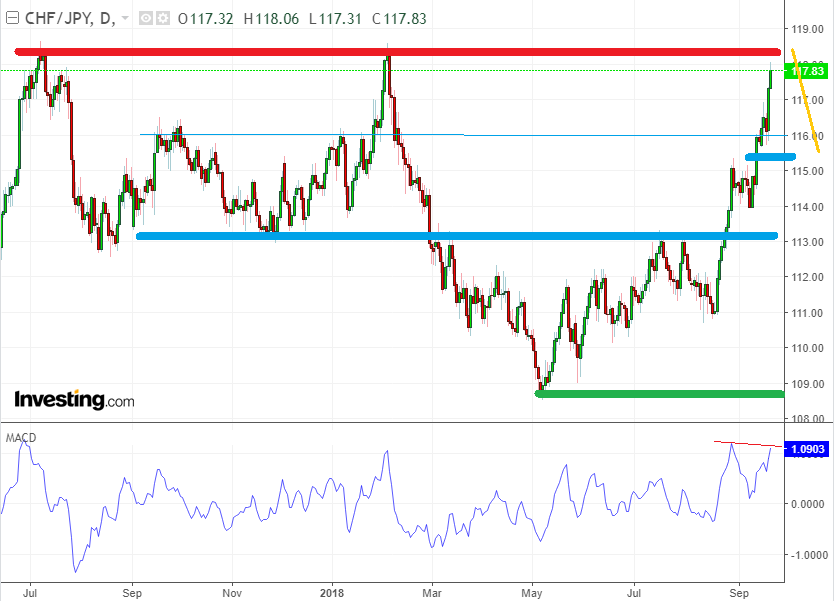
Task: Toggle chart visibility with the eye icon
Action: tap(146, 19)
